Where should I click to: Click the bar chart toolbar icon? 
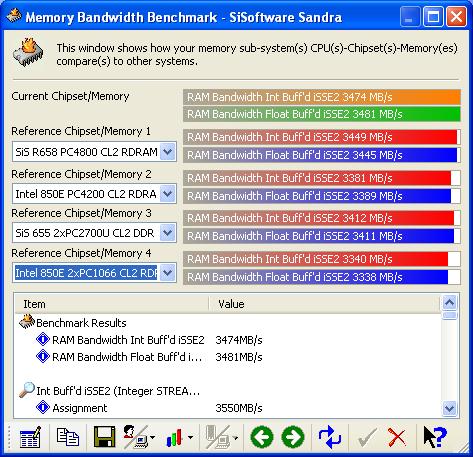[x=174, y=437]
